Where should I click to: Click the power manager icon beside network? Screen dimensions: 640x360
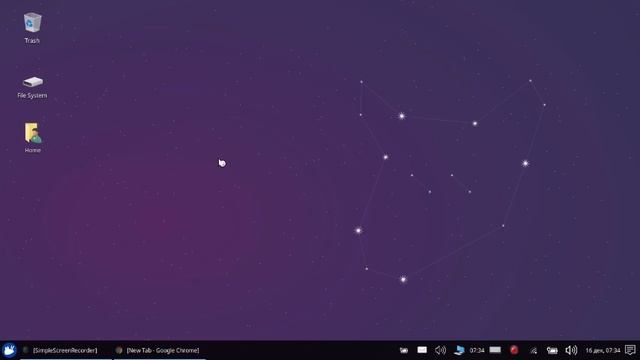tap(552, 350)
